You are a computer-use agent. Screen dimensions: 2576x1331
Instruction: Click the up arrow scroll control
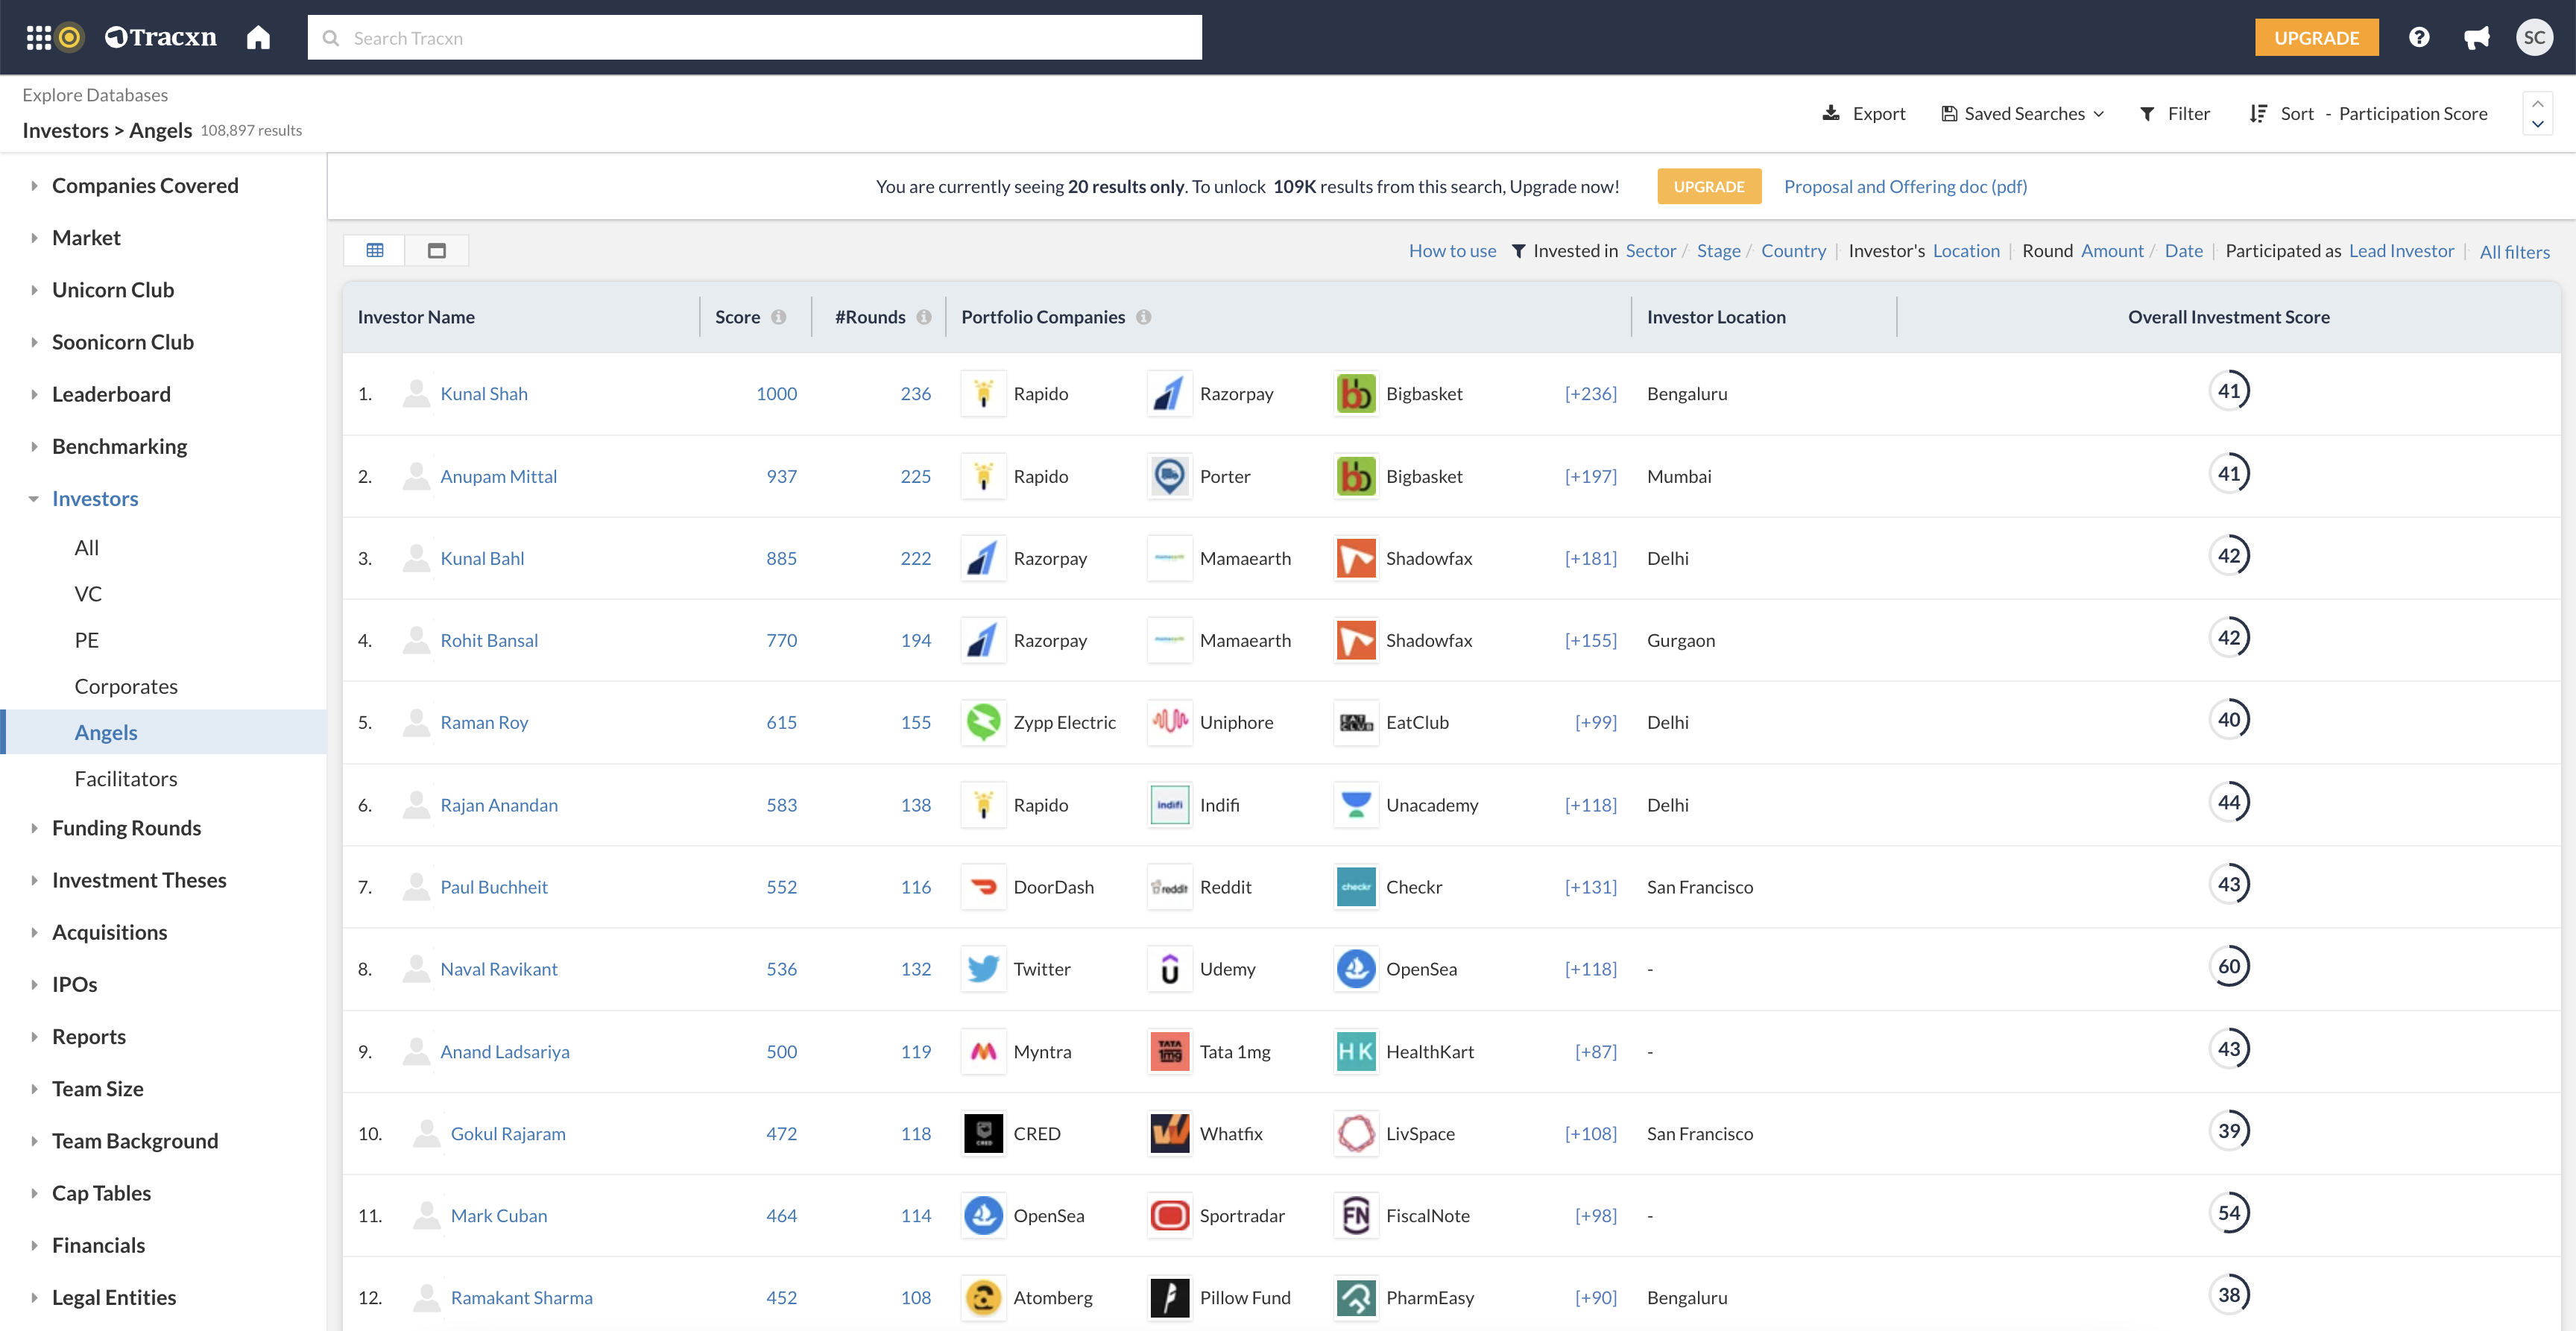(2537, 103)
